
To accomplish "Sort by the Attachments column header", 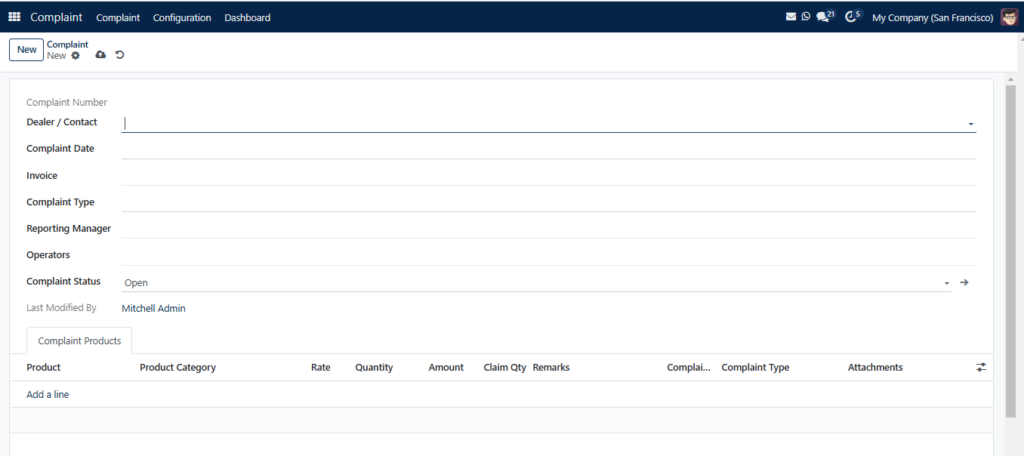I will pyautogui.click(x=875, y=367).
